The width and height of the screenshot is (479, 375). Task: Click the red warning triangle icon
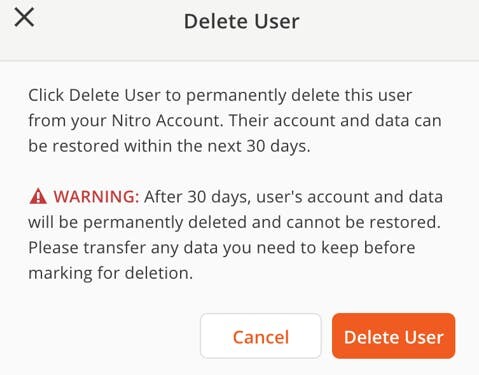pos(38,196)
